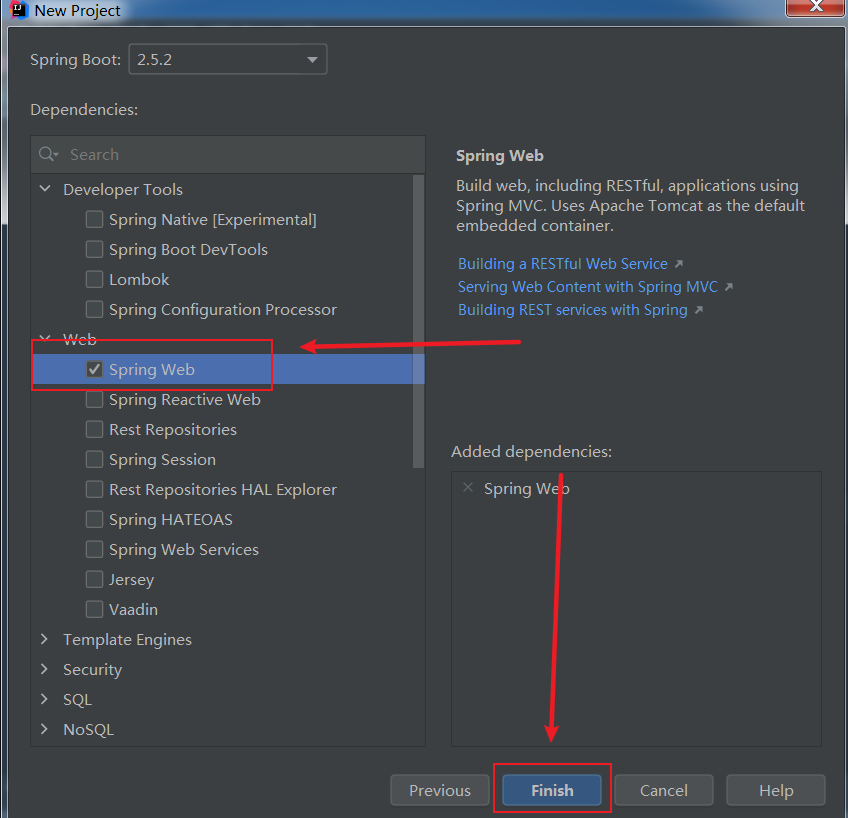
Task: Select Spring Web in added dependencies
Action: click(x=527, y=489)
